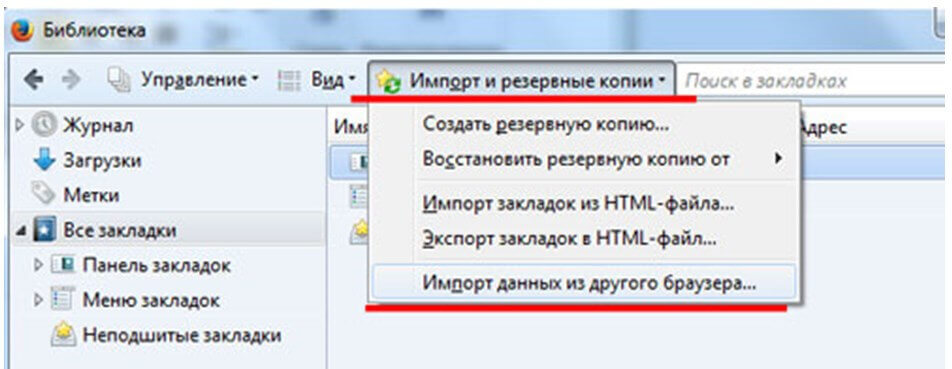The image size is (952, 369).
Task: Click the Неподшитые закладки tray icon
Action: tap(63, 334)
